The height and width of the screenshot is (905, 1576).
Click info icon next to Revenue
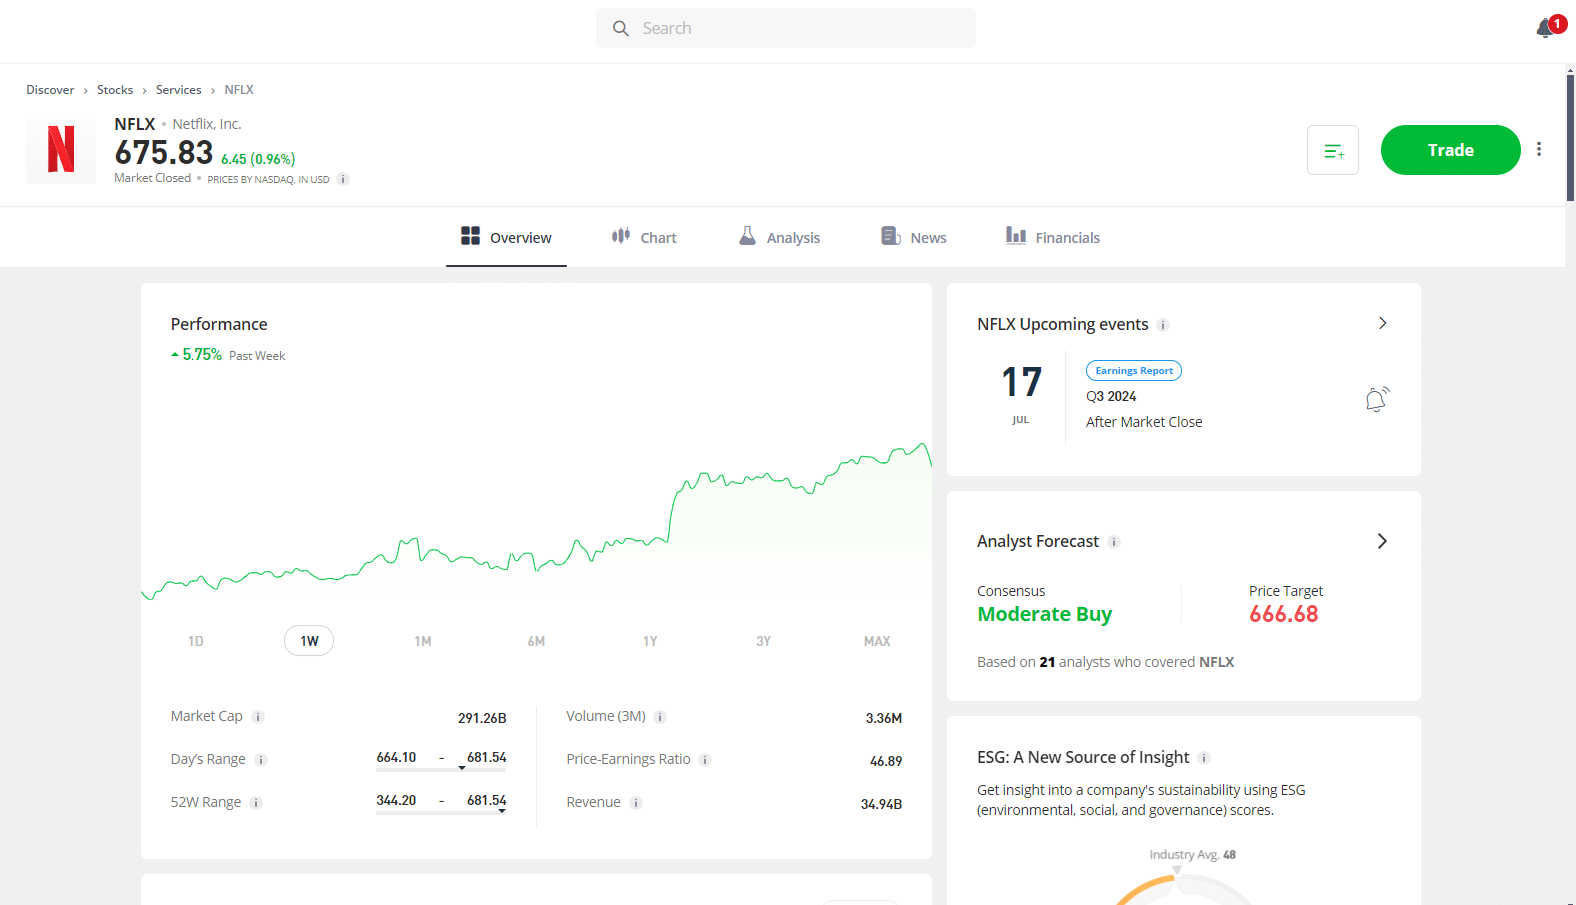[x=636, y=803]
